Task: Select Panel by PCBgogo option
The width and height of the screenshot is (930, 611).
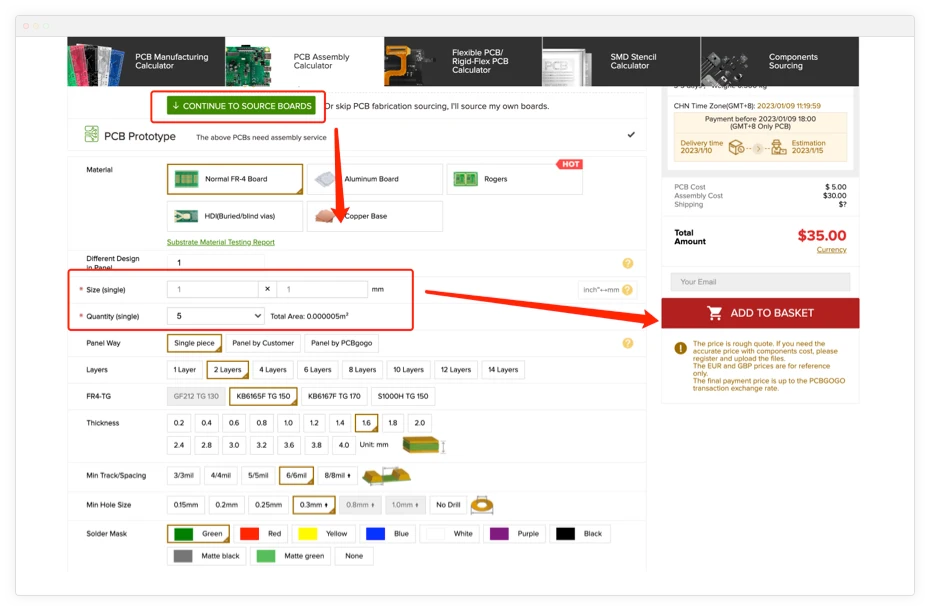Action: (342, 343)
